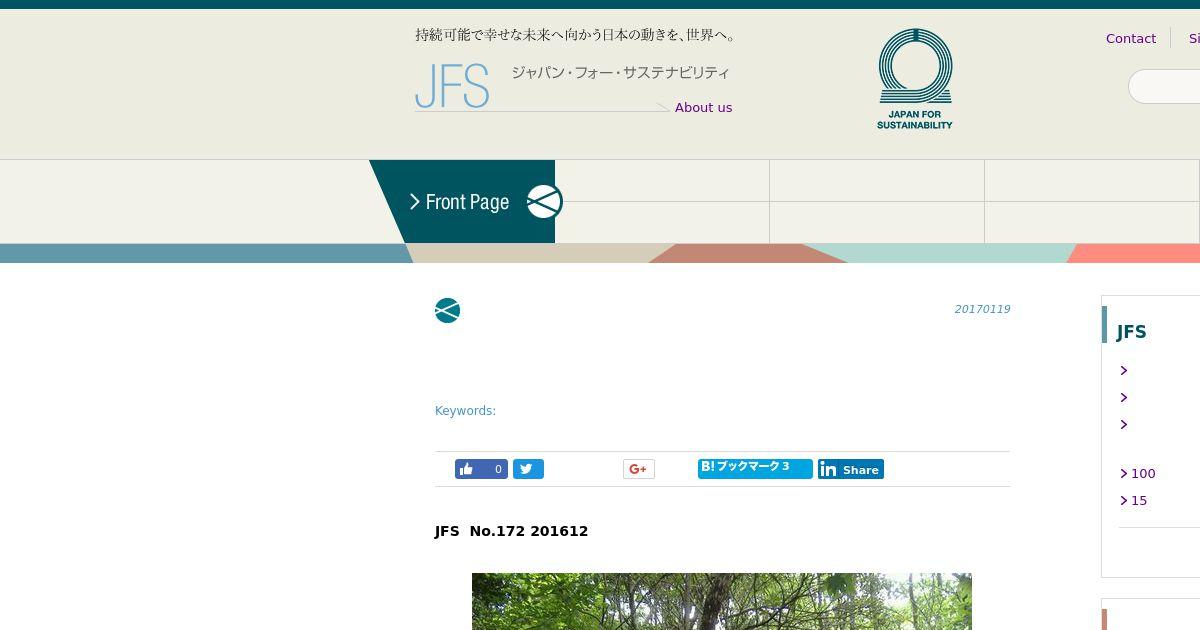
Task: Click the JFS No.172 201612 heading
Action: click(511, 531)
